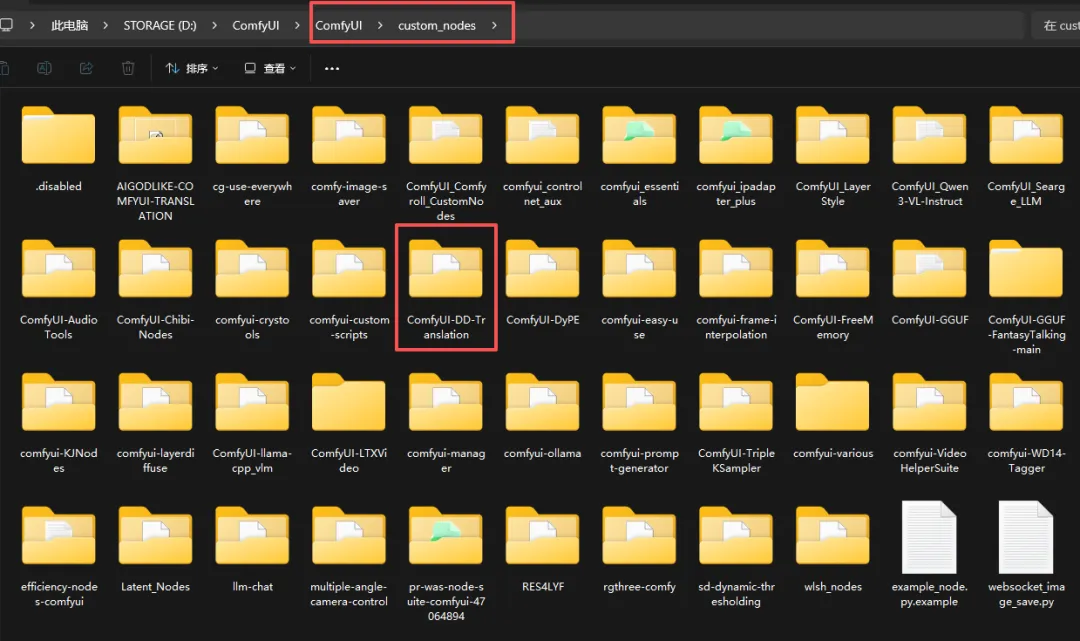Select the ComfyUI-GGUF-FantasyTalking-main folder
The height and width of the screenshot is (641, 1080).
coord(1026,269)
